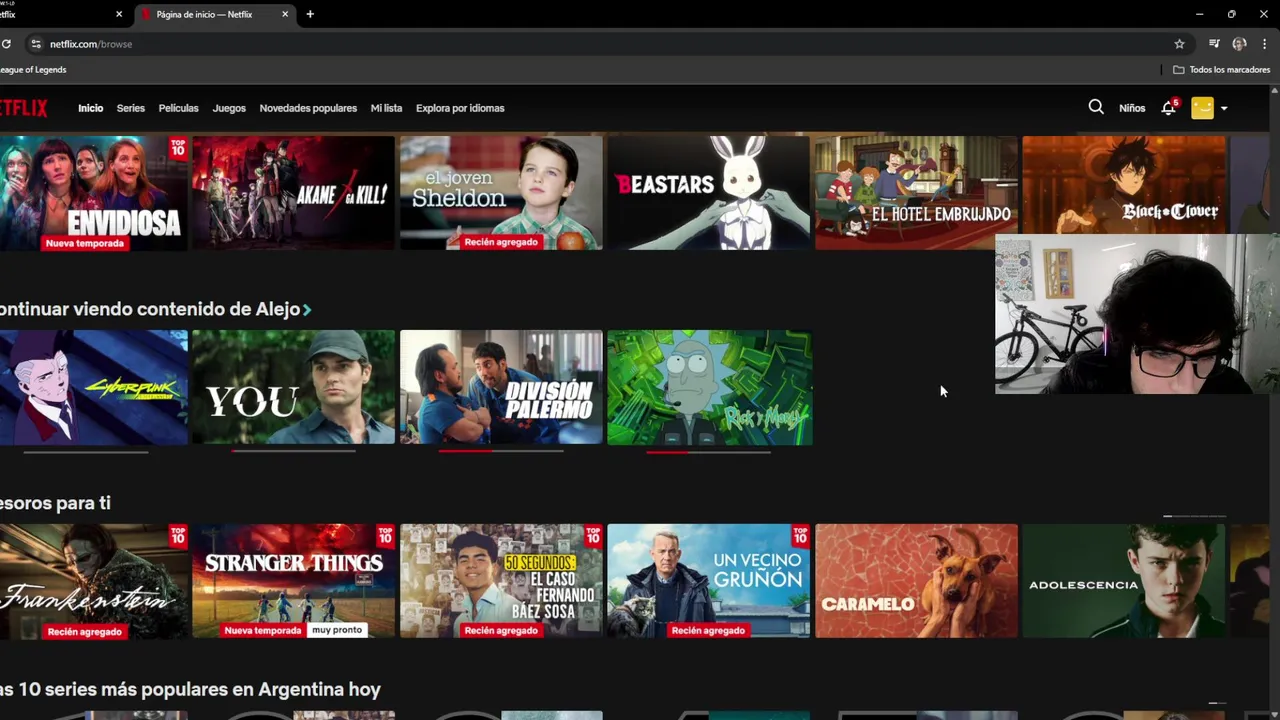Open Explora por idiomas
Image resolution: width=1280 pixels, height=720 pixels.
coord(460,108)
